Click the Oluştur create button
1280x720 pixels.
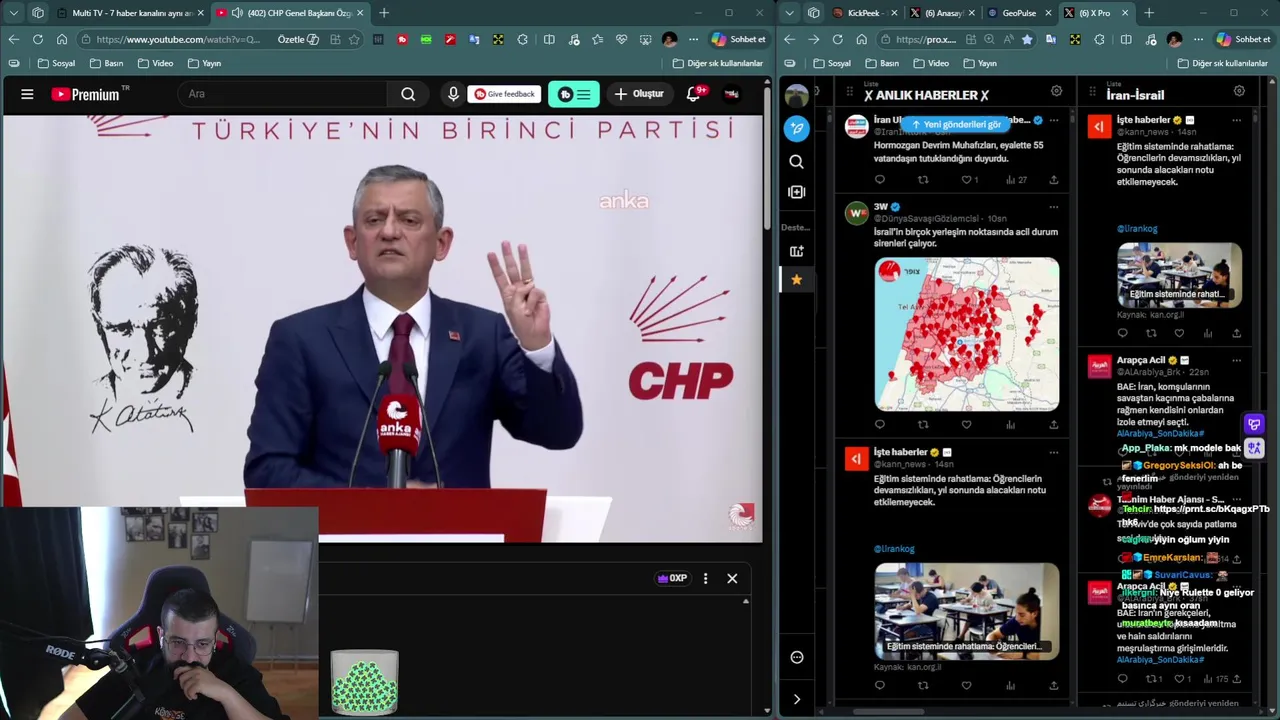[639, 94]
